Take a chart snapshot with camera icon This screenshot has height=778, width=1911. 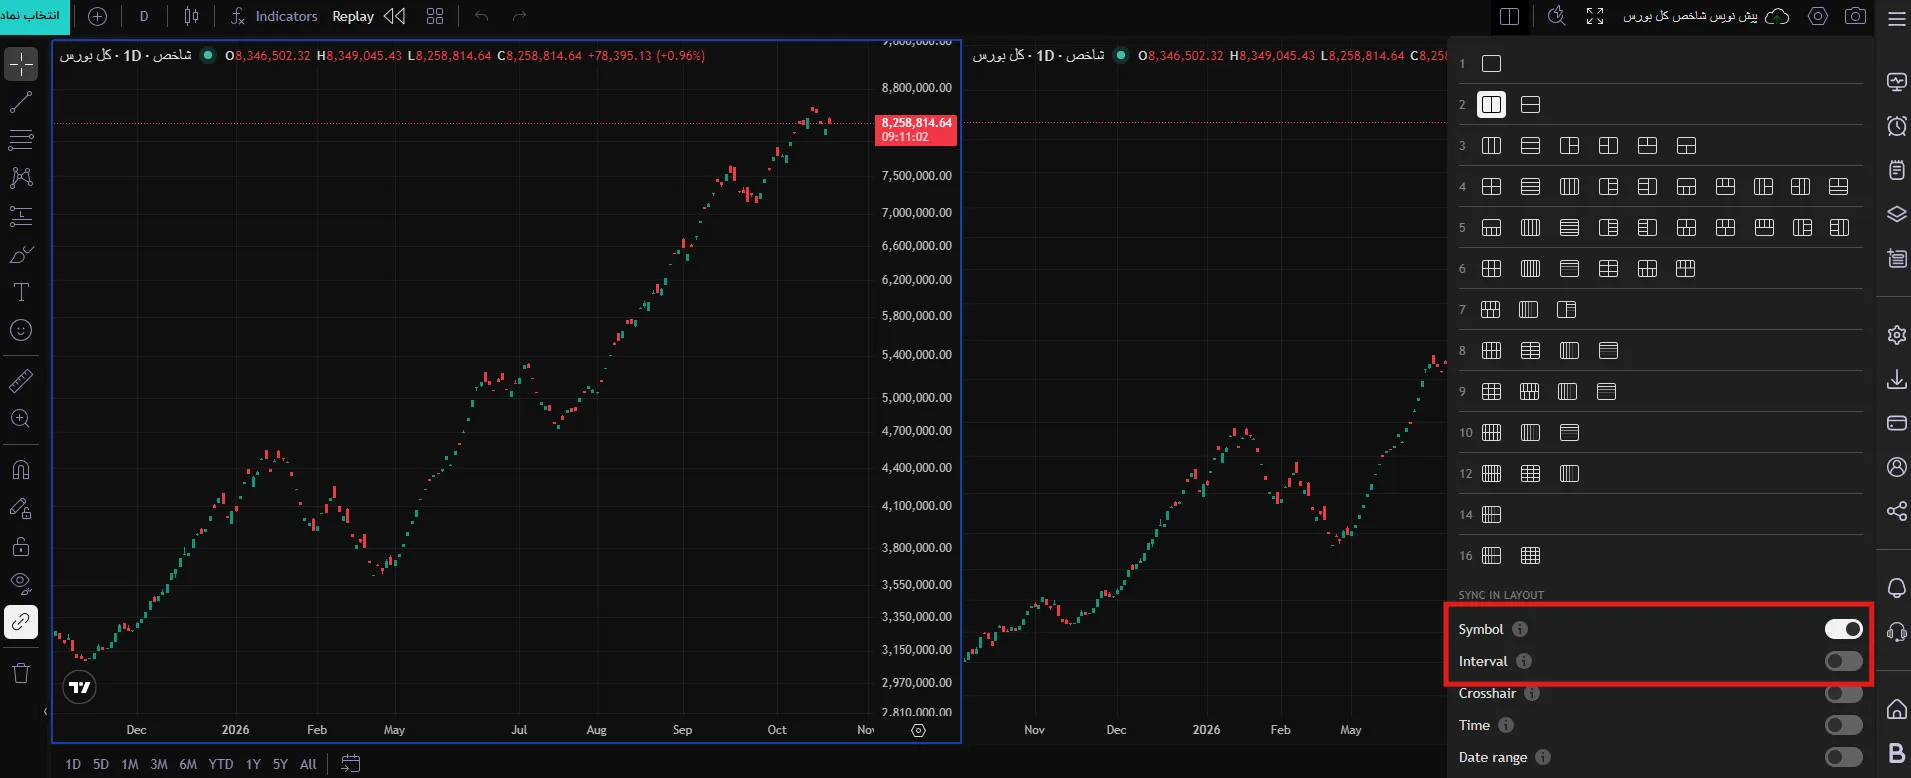point(1855,16)
